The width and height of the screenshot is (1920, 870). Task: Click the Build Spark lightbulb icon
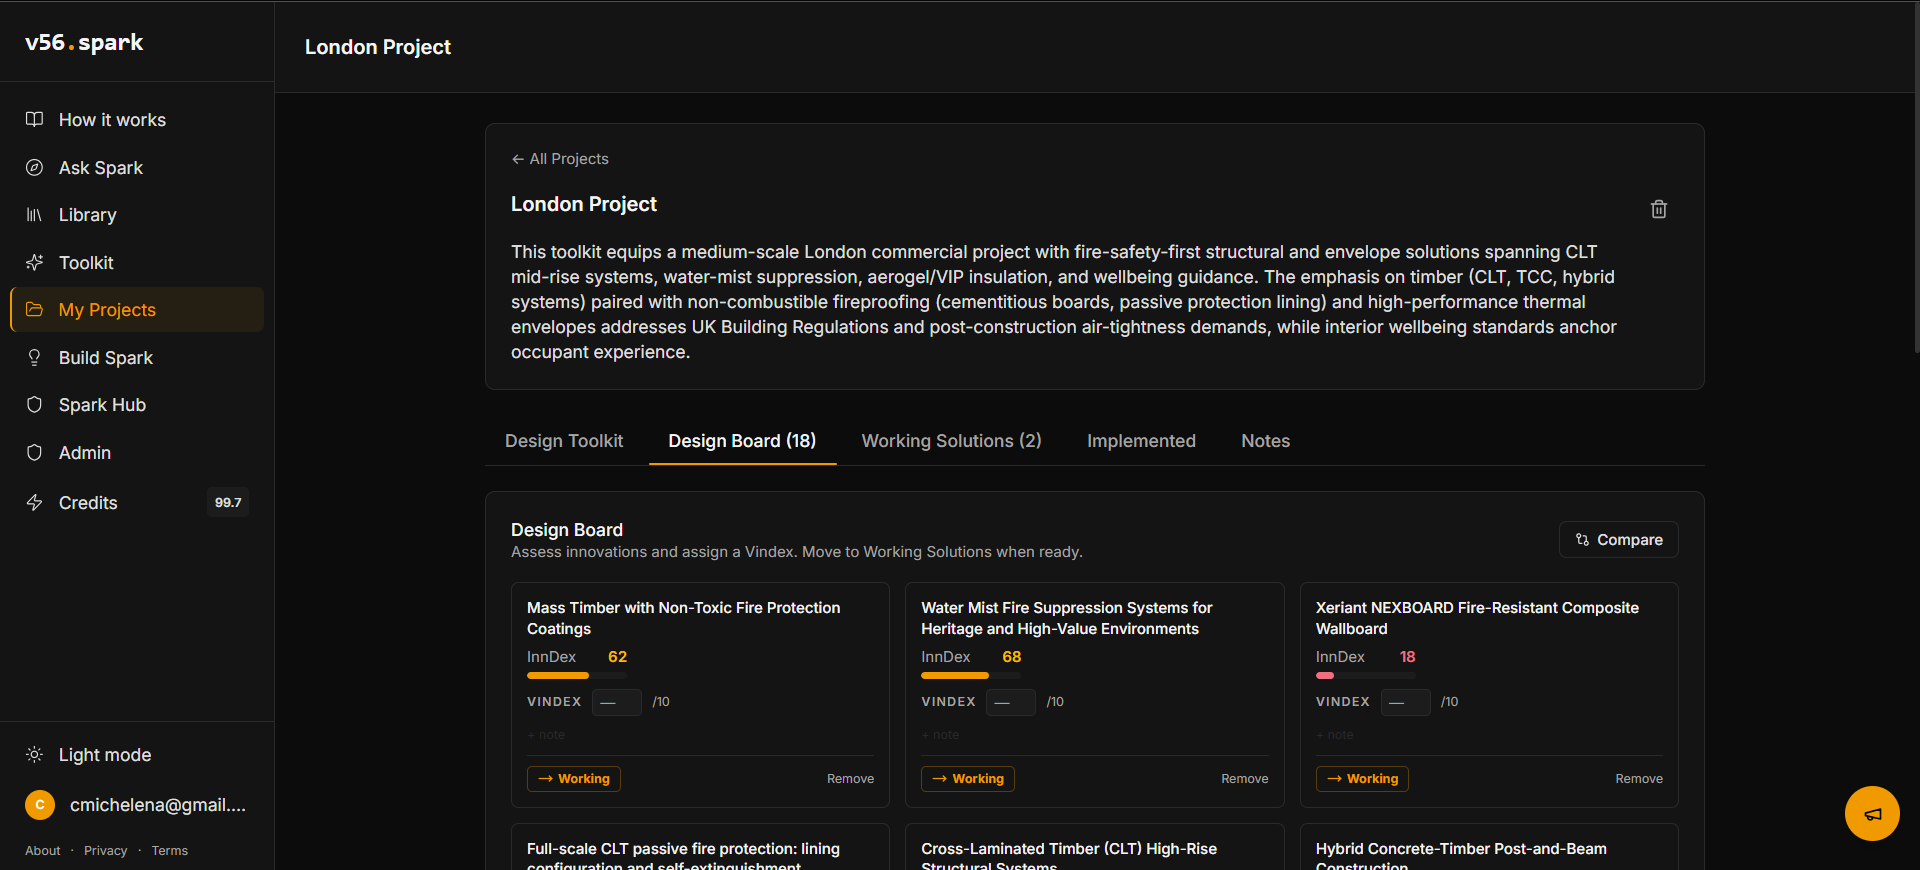[34, 357]
